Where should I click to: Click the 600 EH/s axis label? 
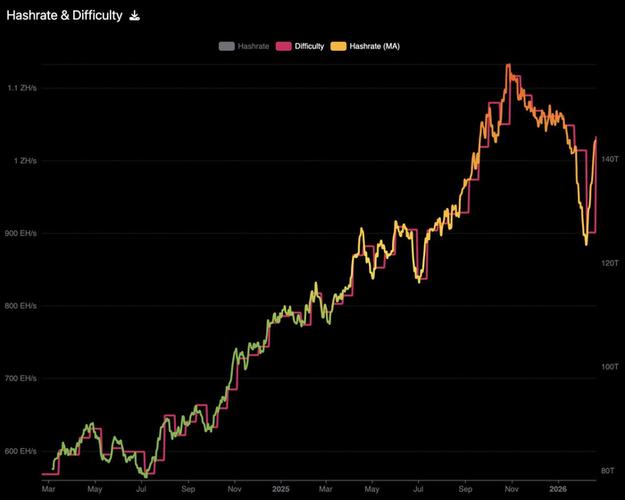[20, 451]
